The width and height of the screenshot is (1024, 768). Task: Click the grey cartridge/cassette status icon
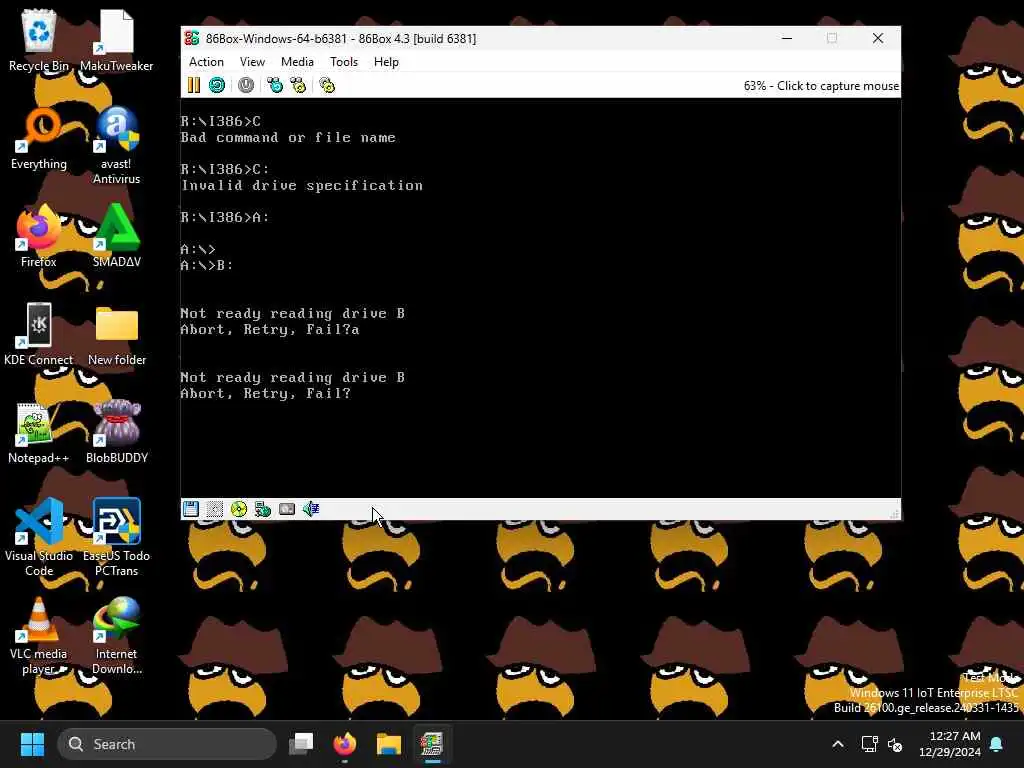[287, 509]
